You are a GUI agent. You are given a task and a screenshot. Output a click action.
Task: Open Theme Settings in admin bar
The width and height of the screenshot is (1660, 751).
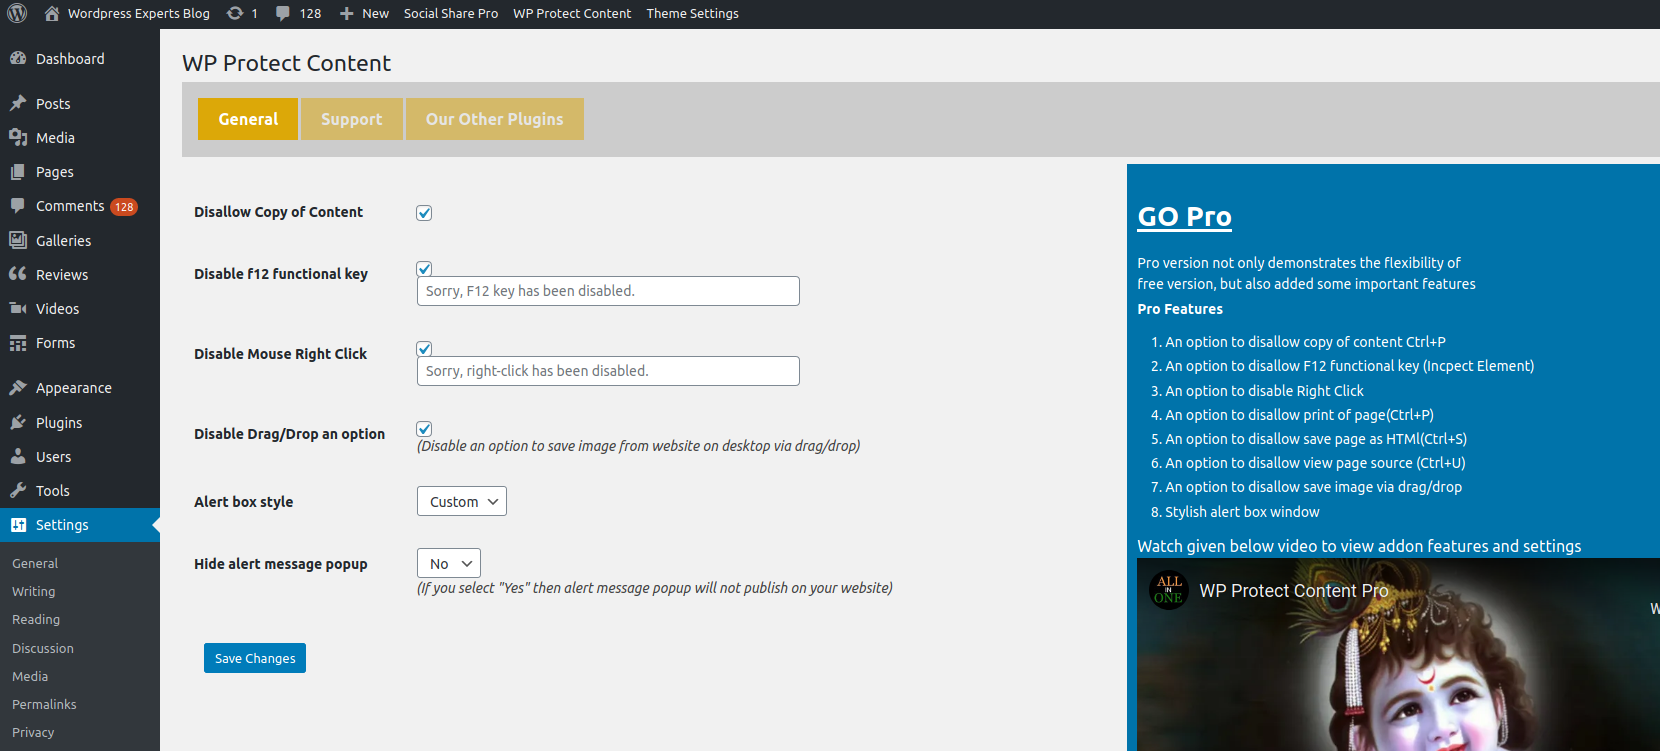[x=693, y=13]
